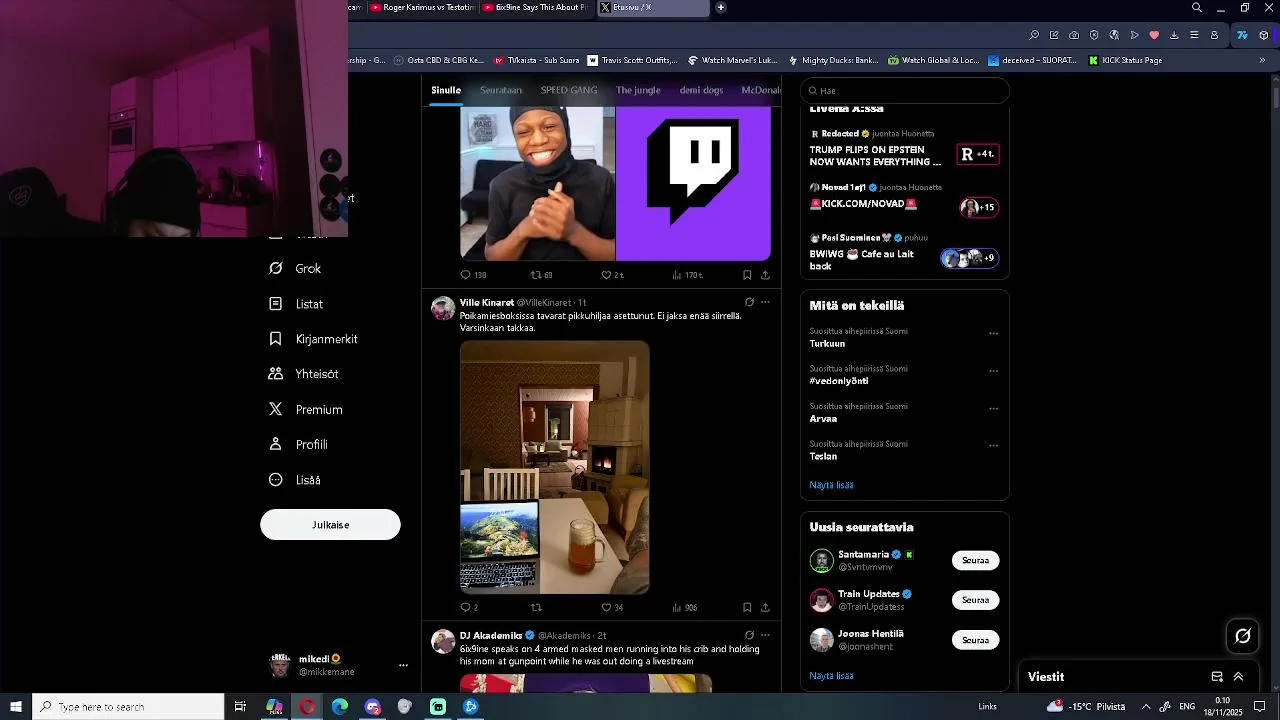This screenshot has width=1280, height=720.
Task: Open options menu for Arvaa trend
Action: click(x=993, y=408)
